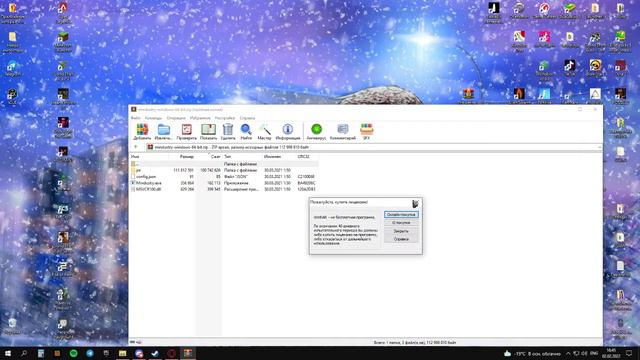
Task: Click the Закрыть button in the license dialog
Action: click(401, 231)
